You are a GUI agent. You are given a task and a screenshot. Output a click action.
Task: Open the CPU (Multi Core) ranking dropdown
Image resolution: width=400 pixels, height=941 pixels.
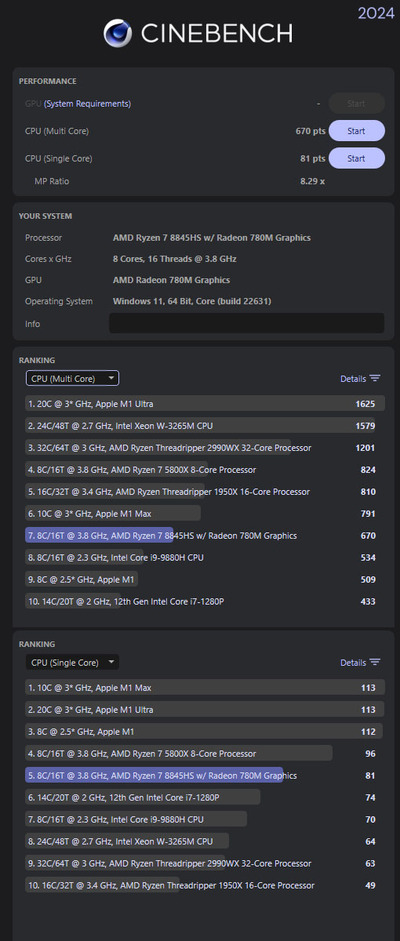pyautogui.click(x=72, y=378)
